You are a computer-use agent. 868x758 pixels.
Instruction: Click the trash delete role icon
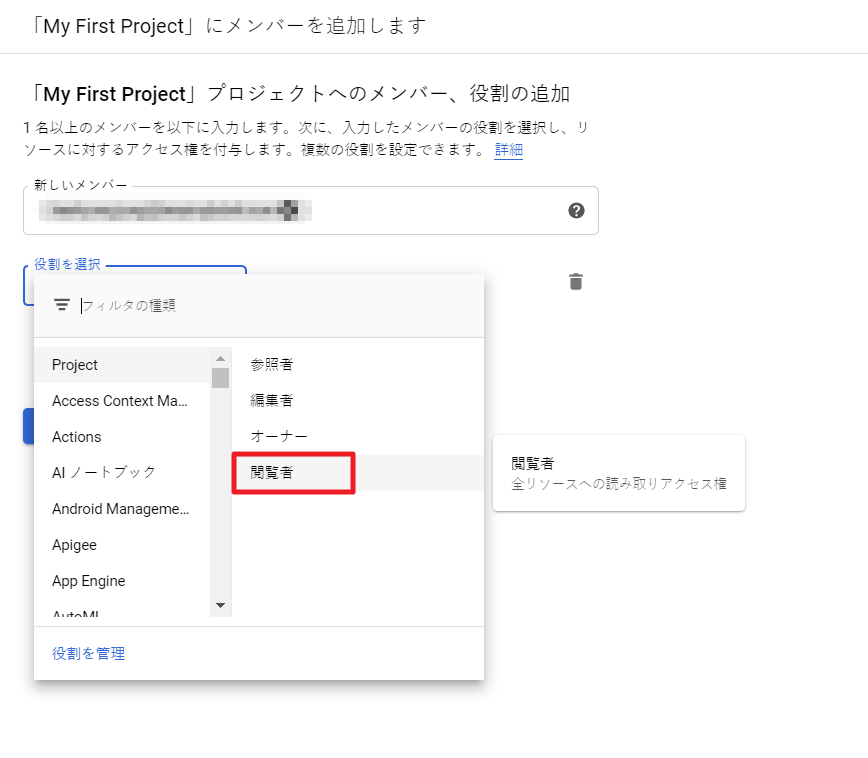tap(575, 281)
